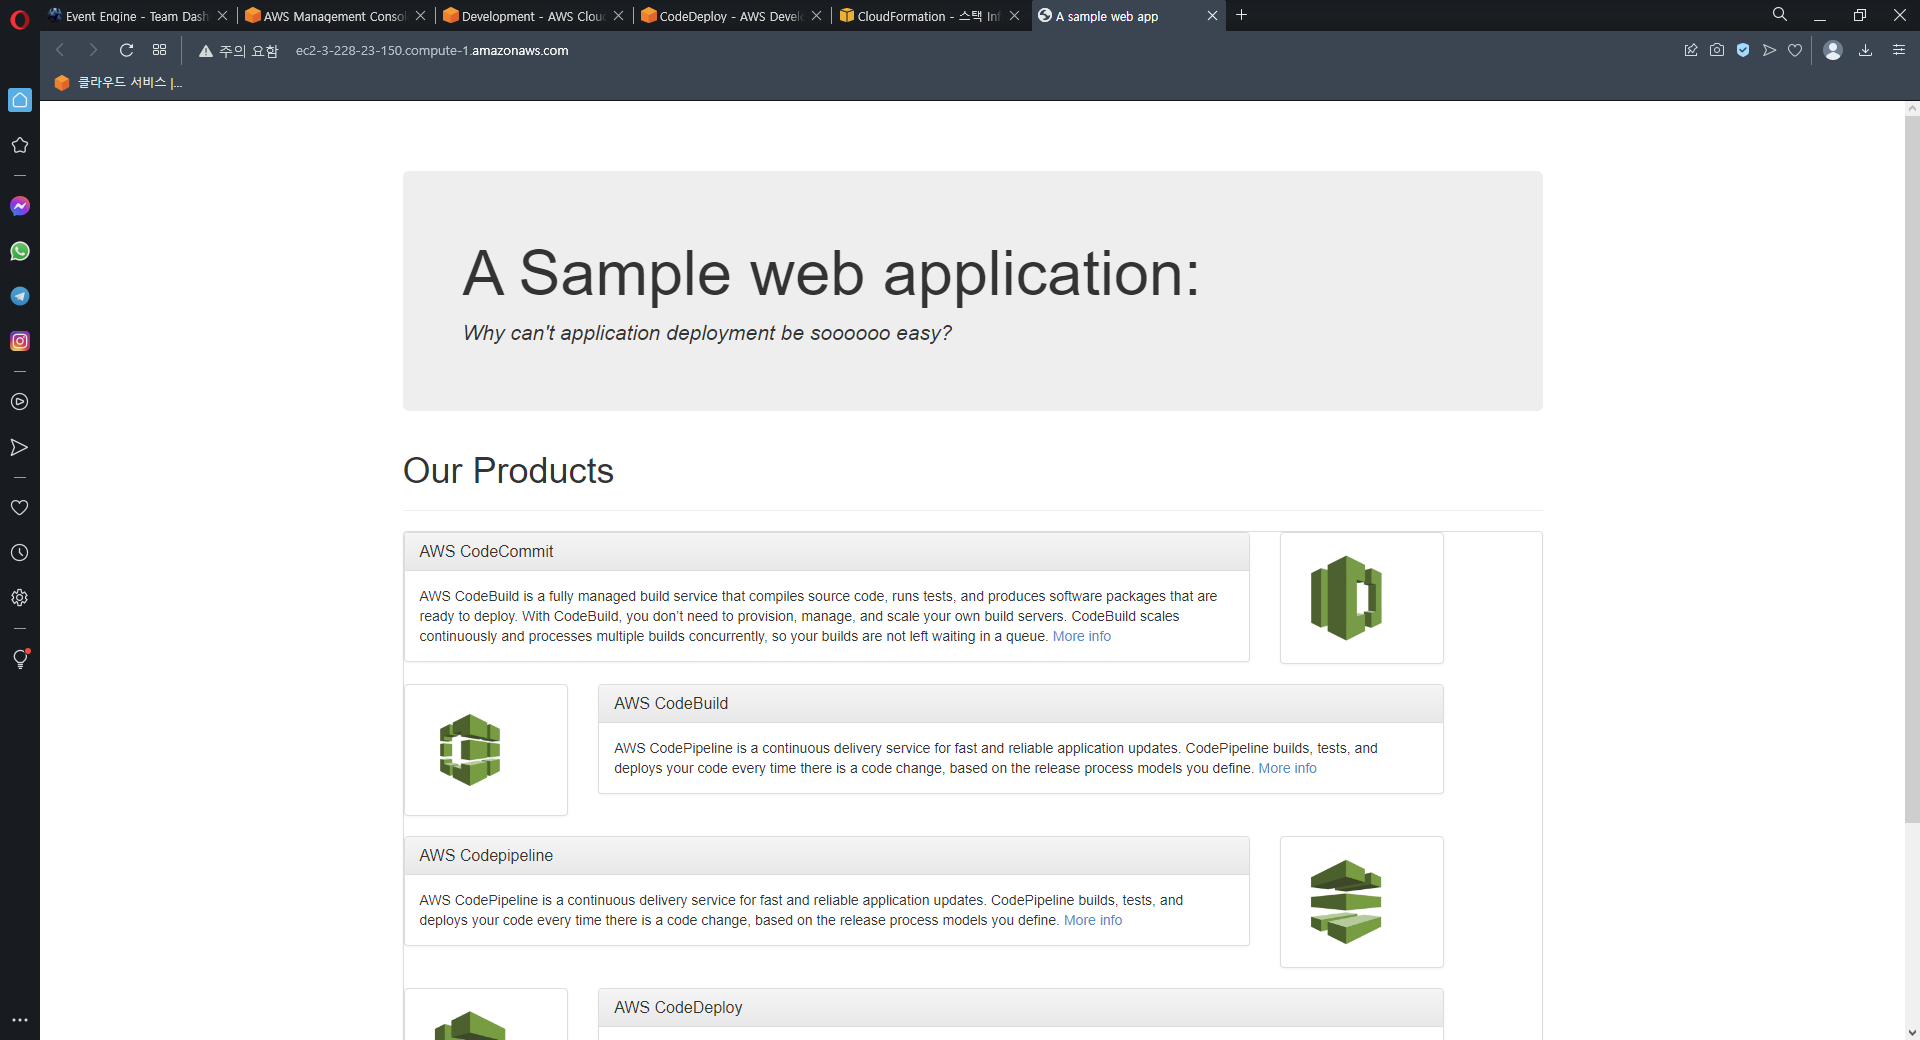Open WhatsApp in the sidebar
The height and width of the screenshot is (1040, 1920).
tap(20, 251)
